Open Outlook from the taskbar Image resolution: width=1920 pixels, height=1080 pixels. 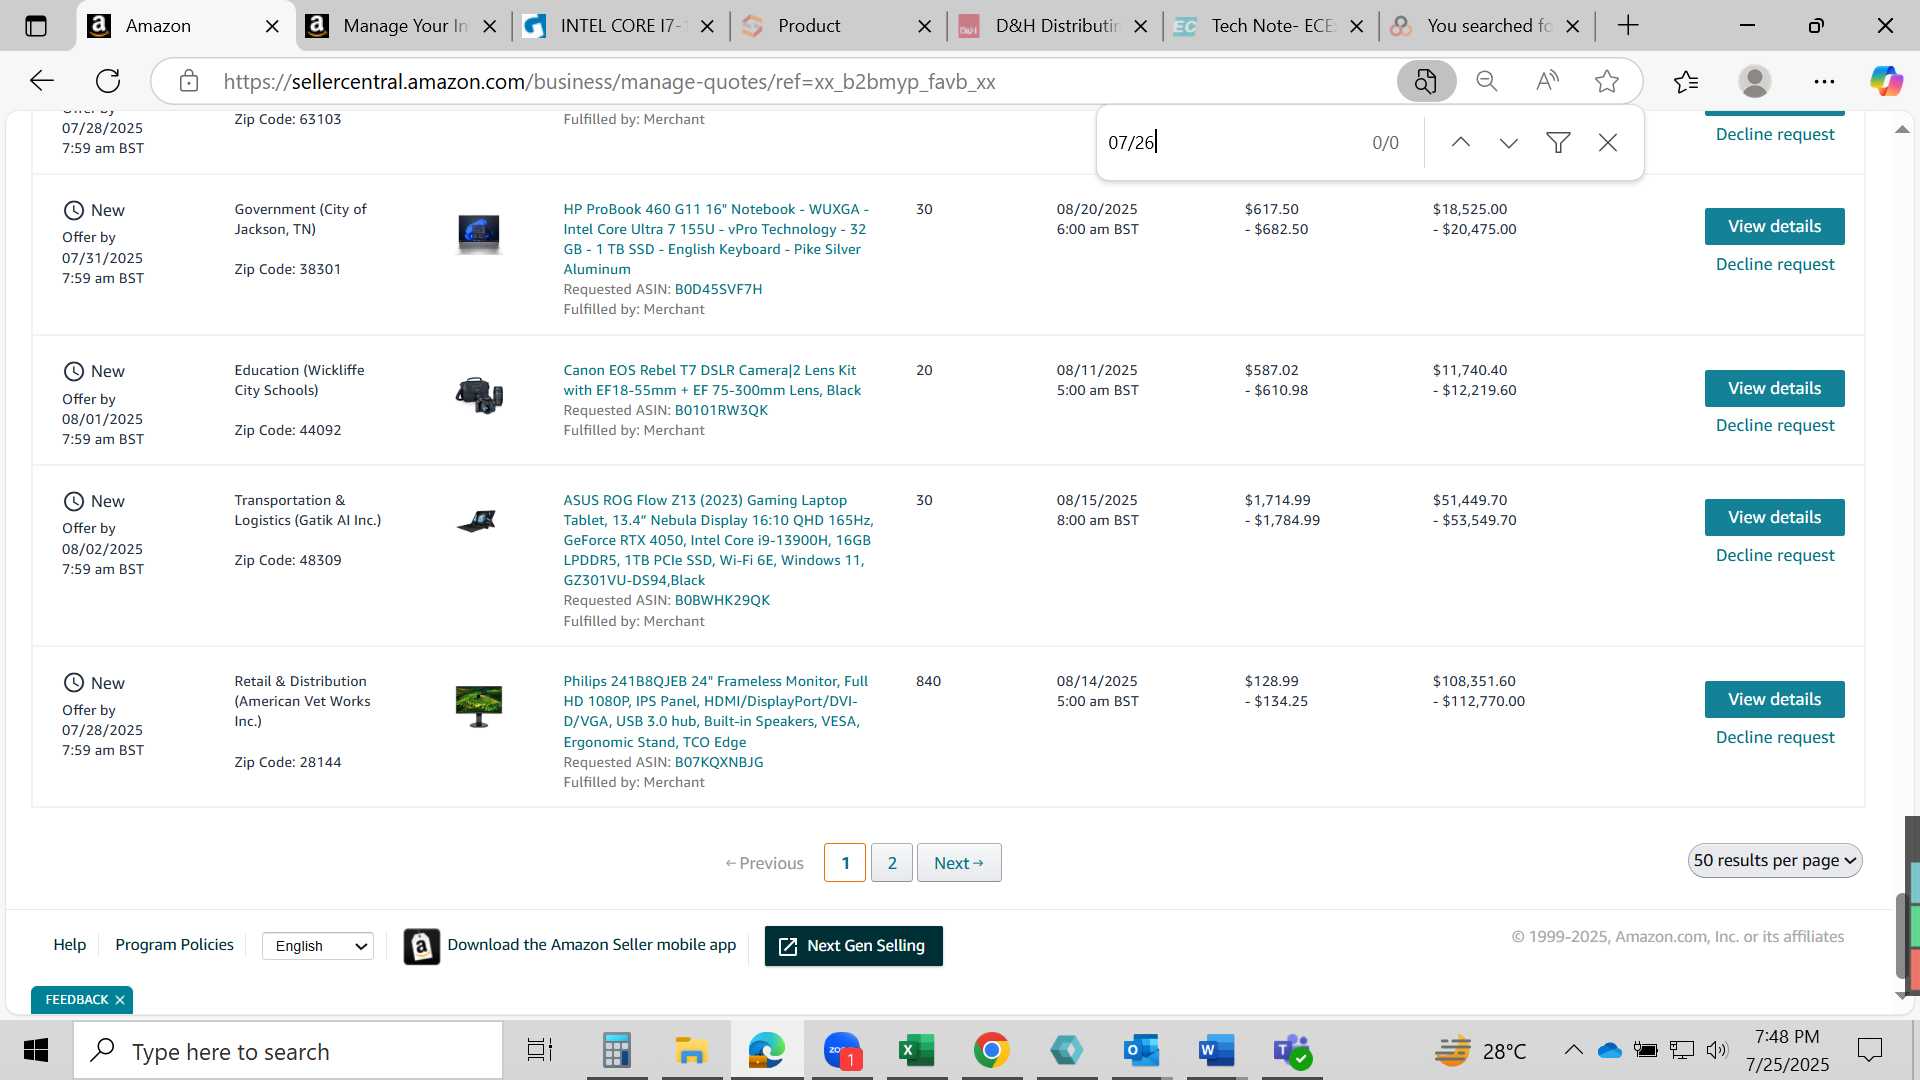tap(1141, 1051)
